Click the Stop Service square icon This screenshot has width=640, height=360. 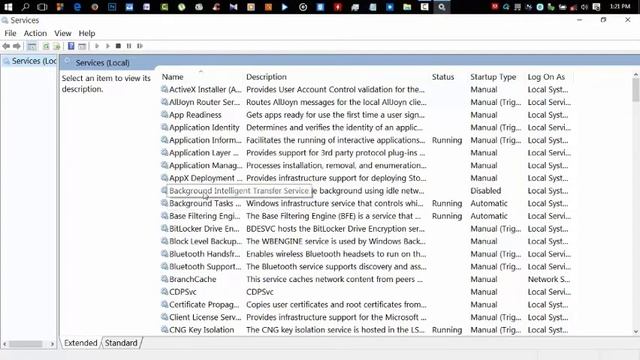point(118,46)
